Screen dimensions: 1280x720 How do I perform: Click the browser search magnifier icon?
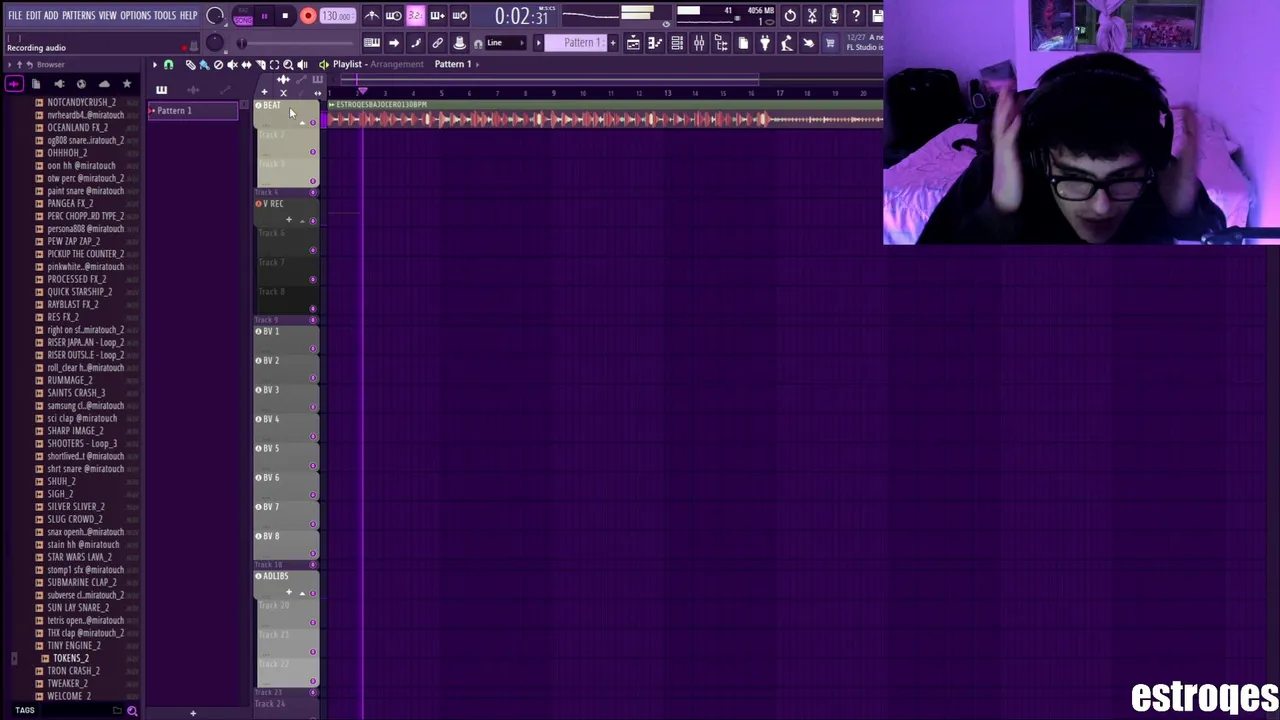[131, 711]
